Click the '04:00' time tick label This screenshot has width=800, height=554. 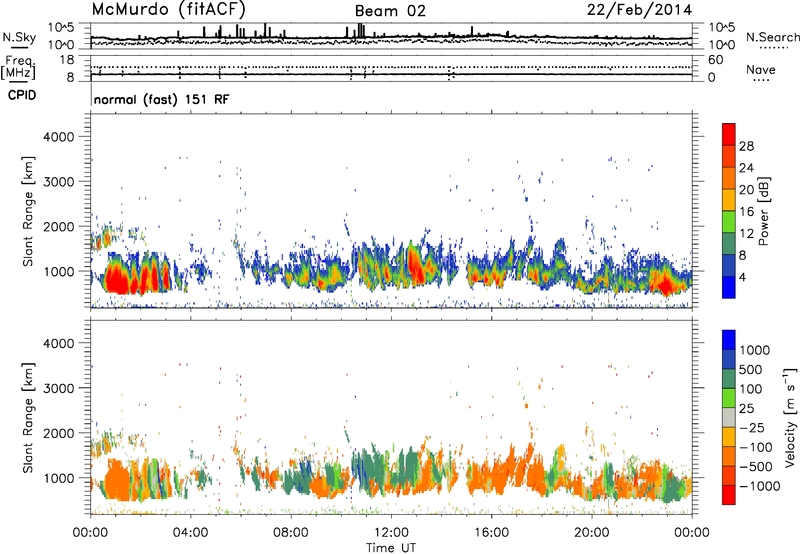pyautogui.click(x=190, y=533)
